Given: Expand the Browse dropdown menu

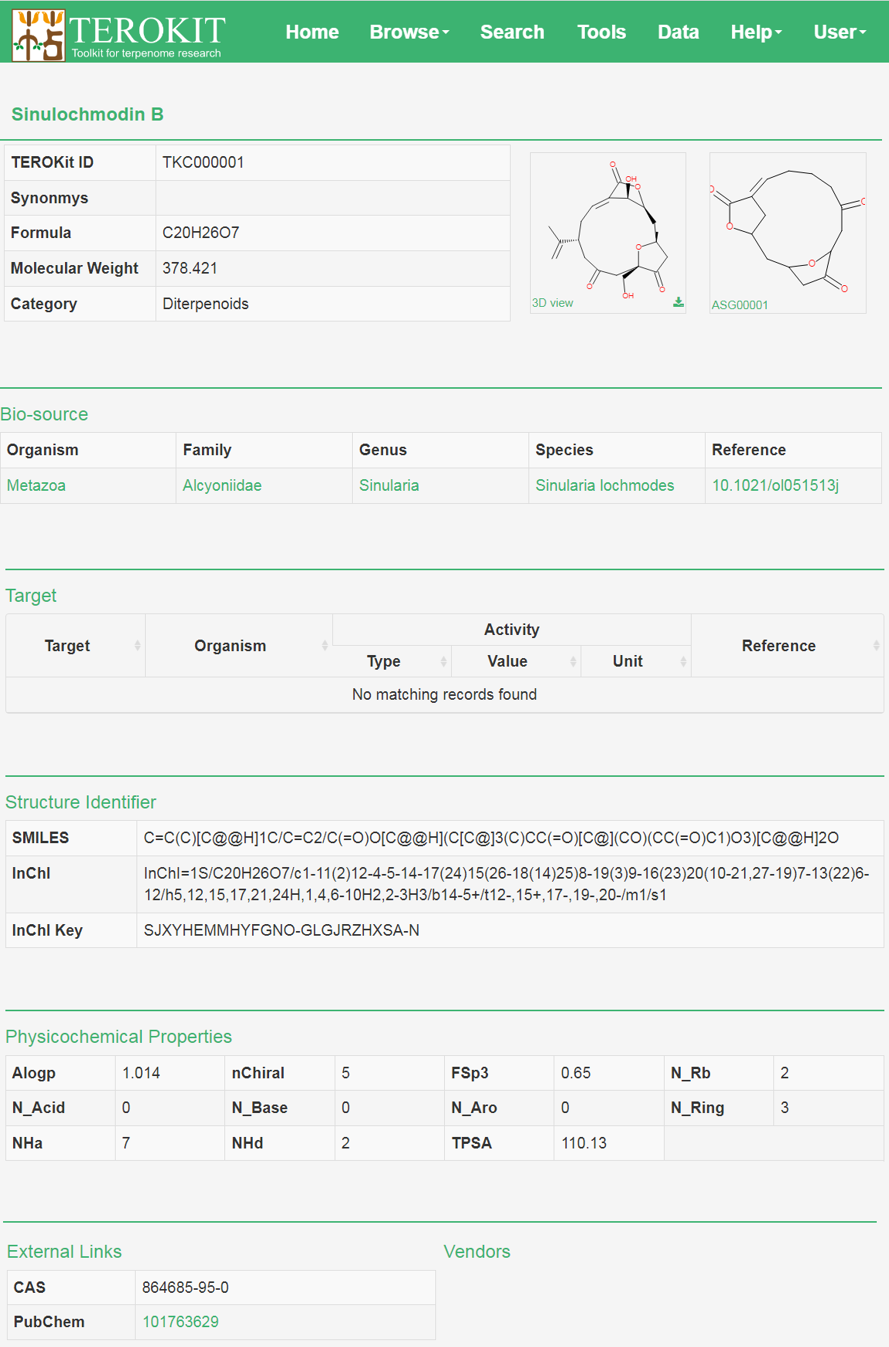Looking at the screenshot, I should point(408,32).
